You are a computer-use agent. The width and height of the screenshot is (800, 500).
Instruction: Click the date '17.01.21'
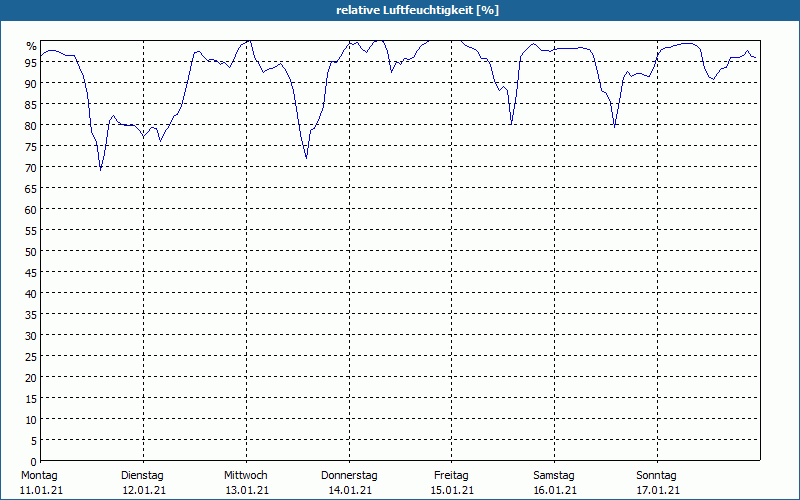tap(658, 490)
